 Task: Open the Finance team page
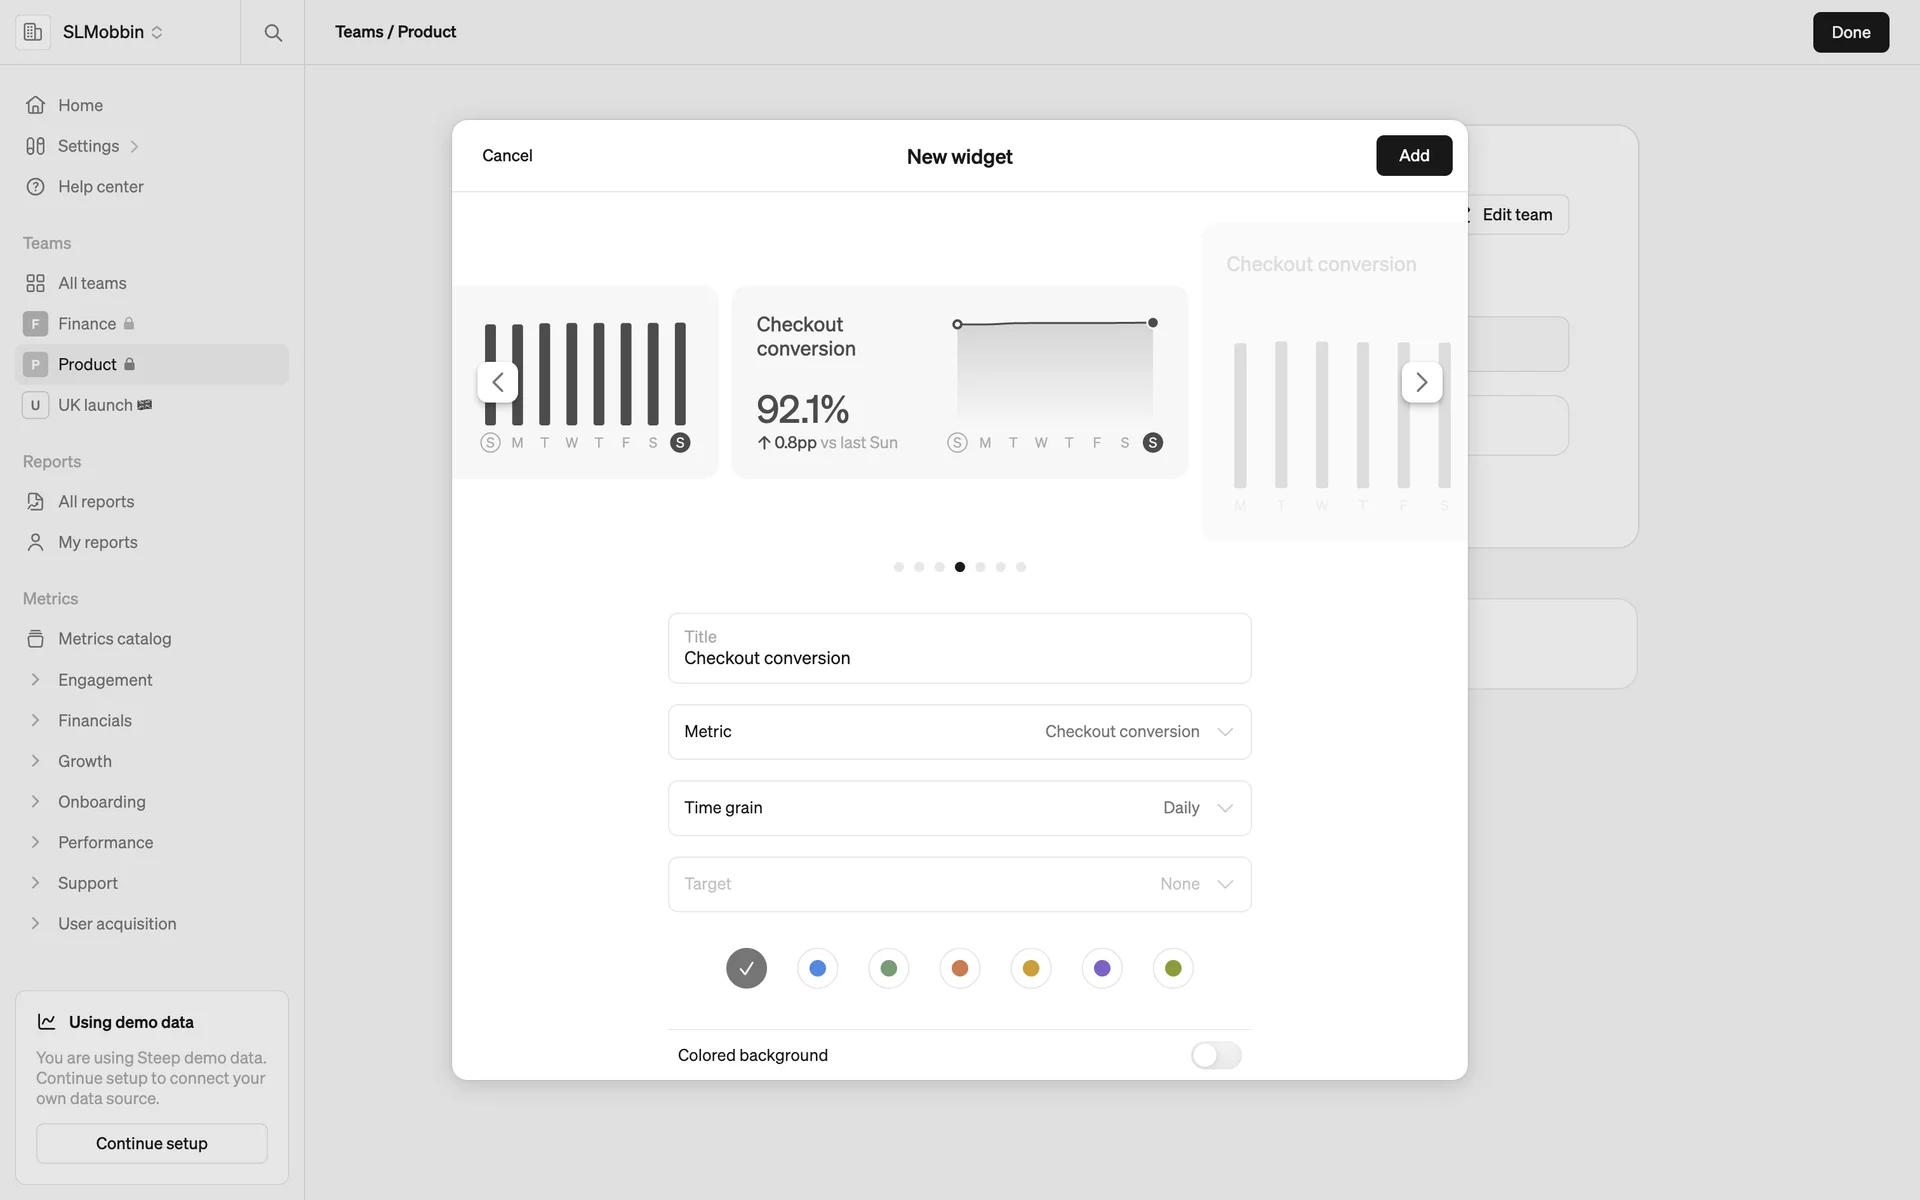click(87, 324)
